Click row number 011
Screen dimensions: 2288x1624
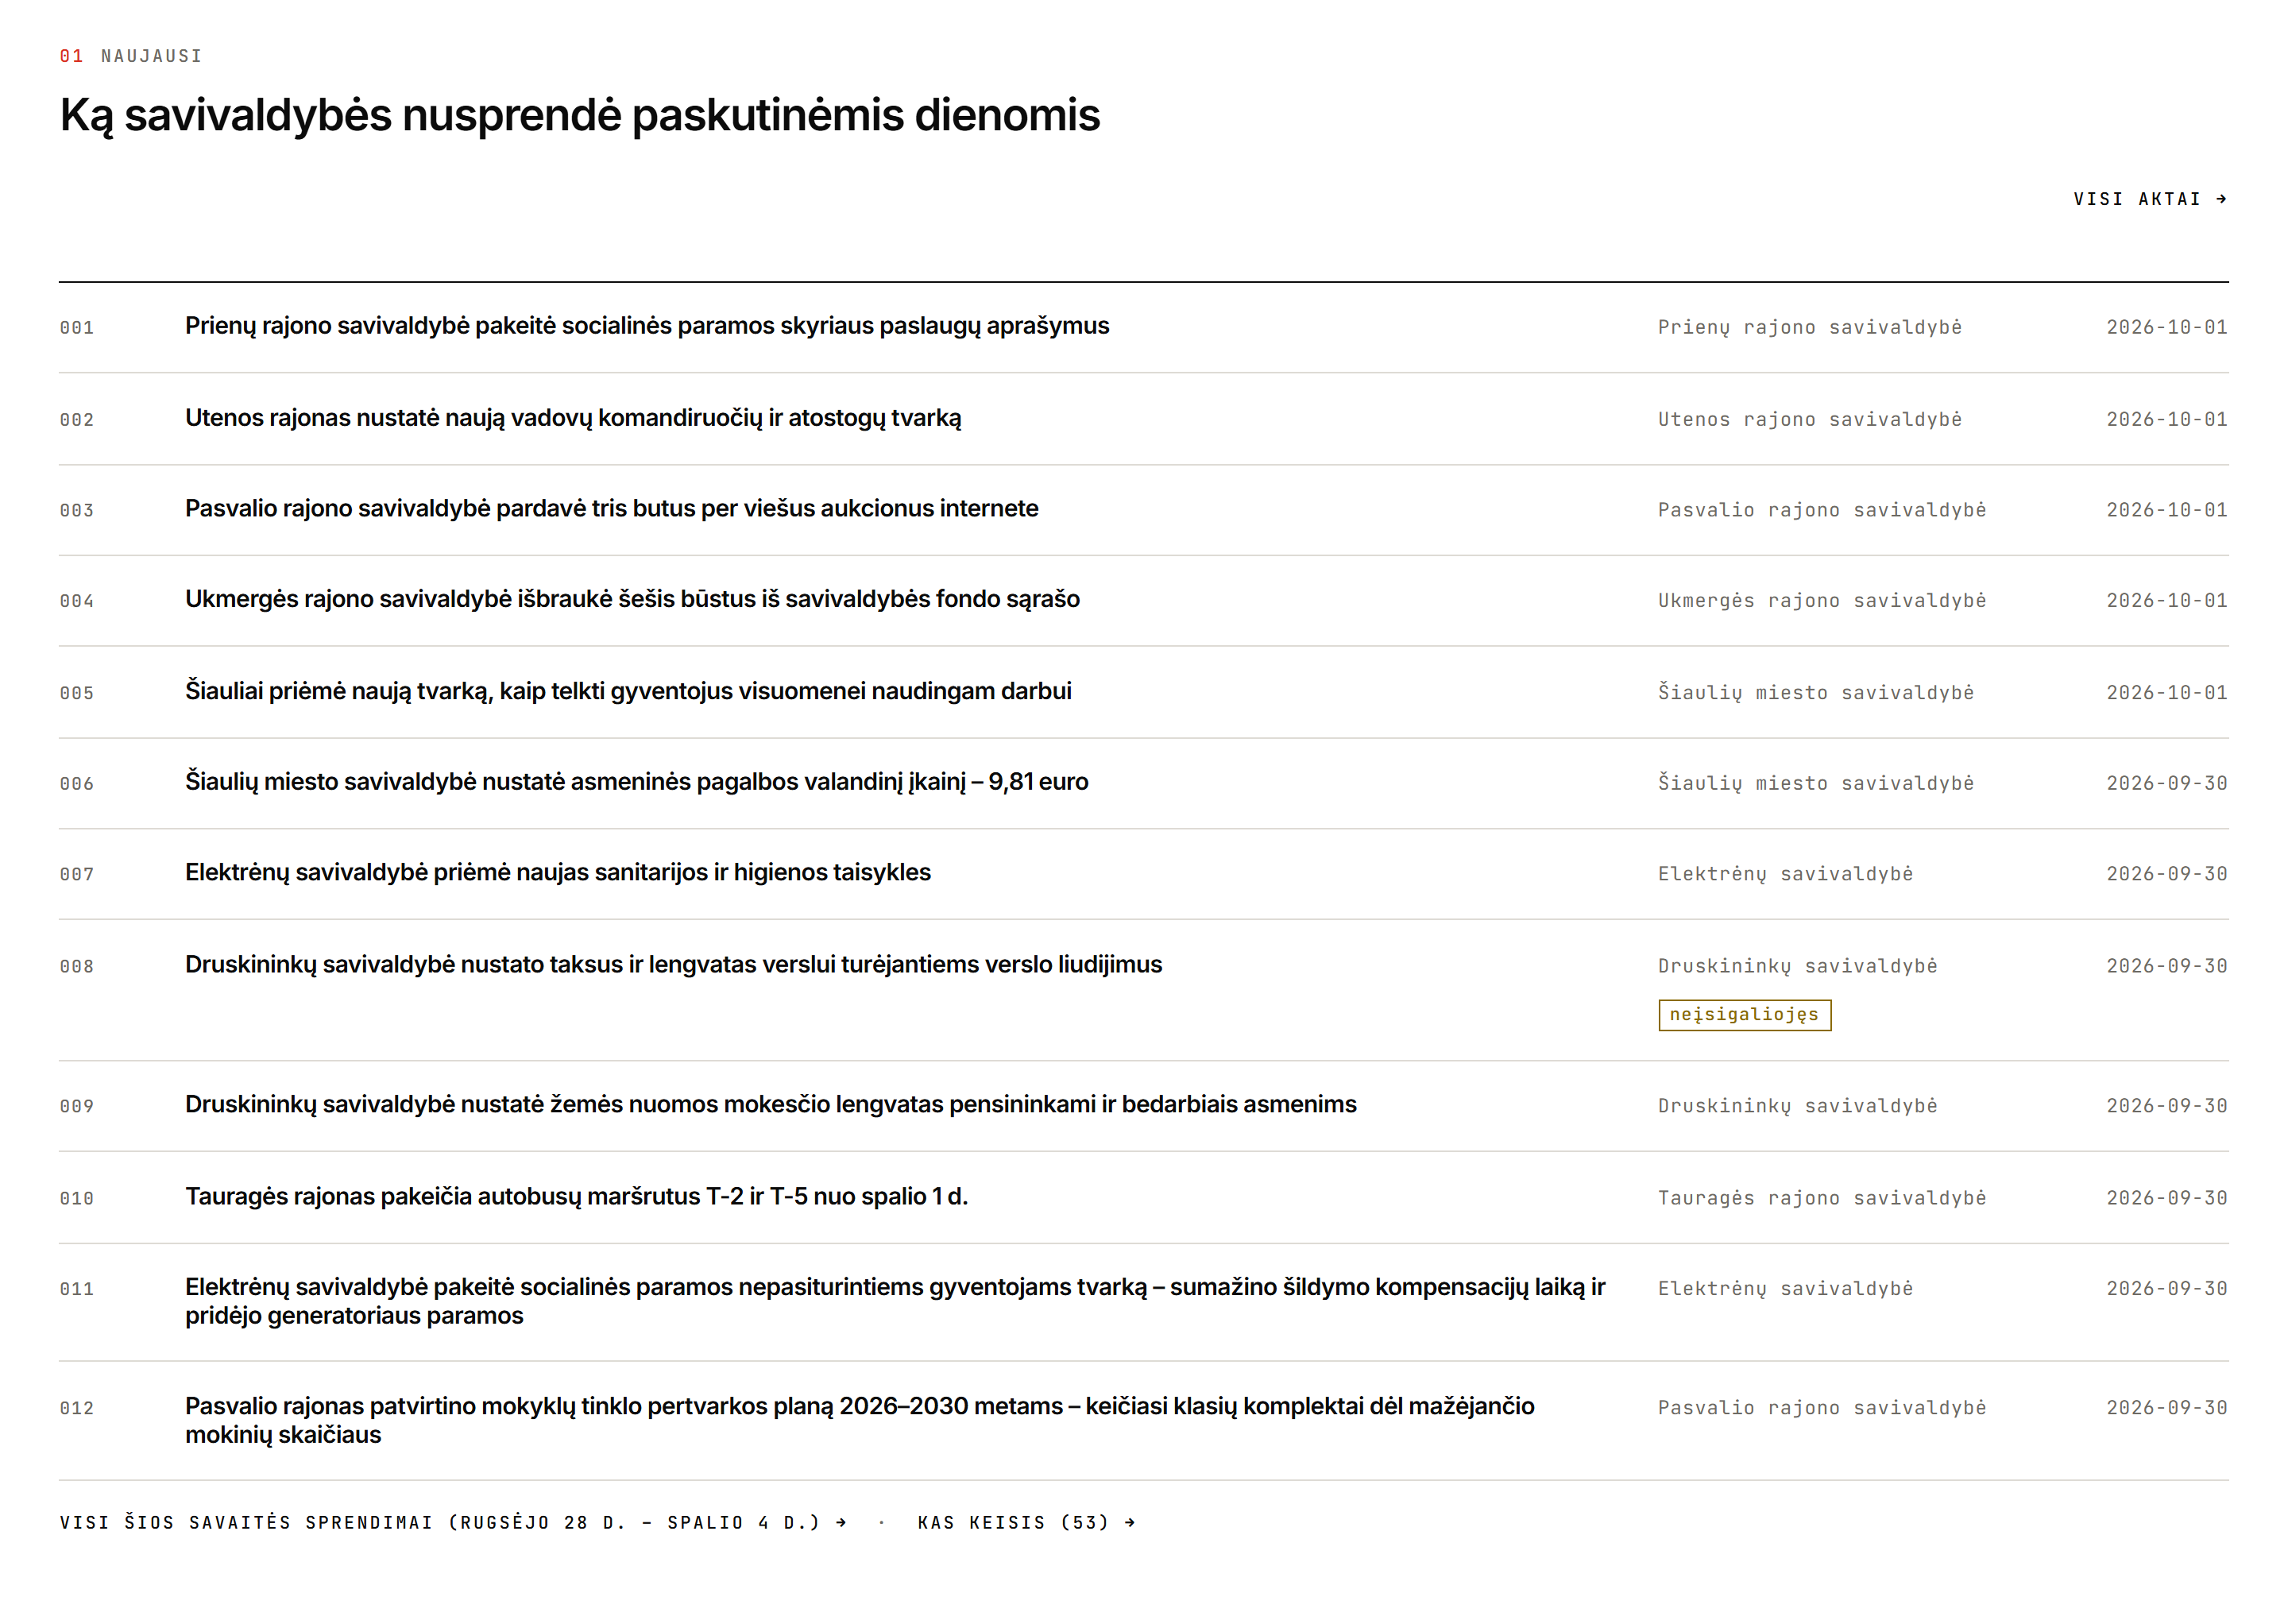76,1290
